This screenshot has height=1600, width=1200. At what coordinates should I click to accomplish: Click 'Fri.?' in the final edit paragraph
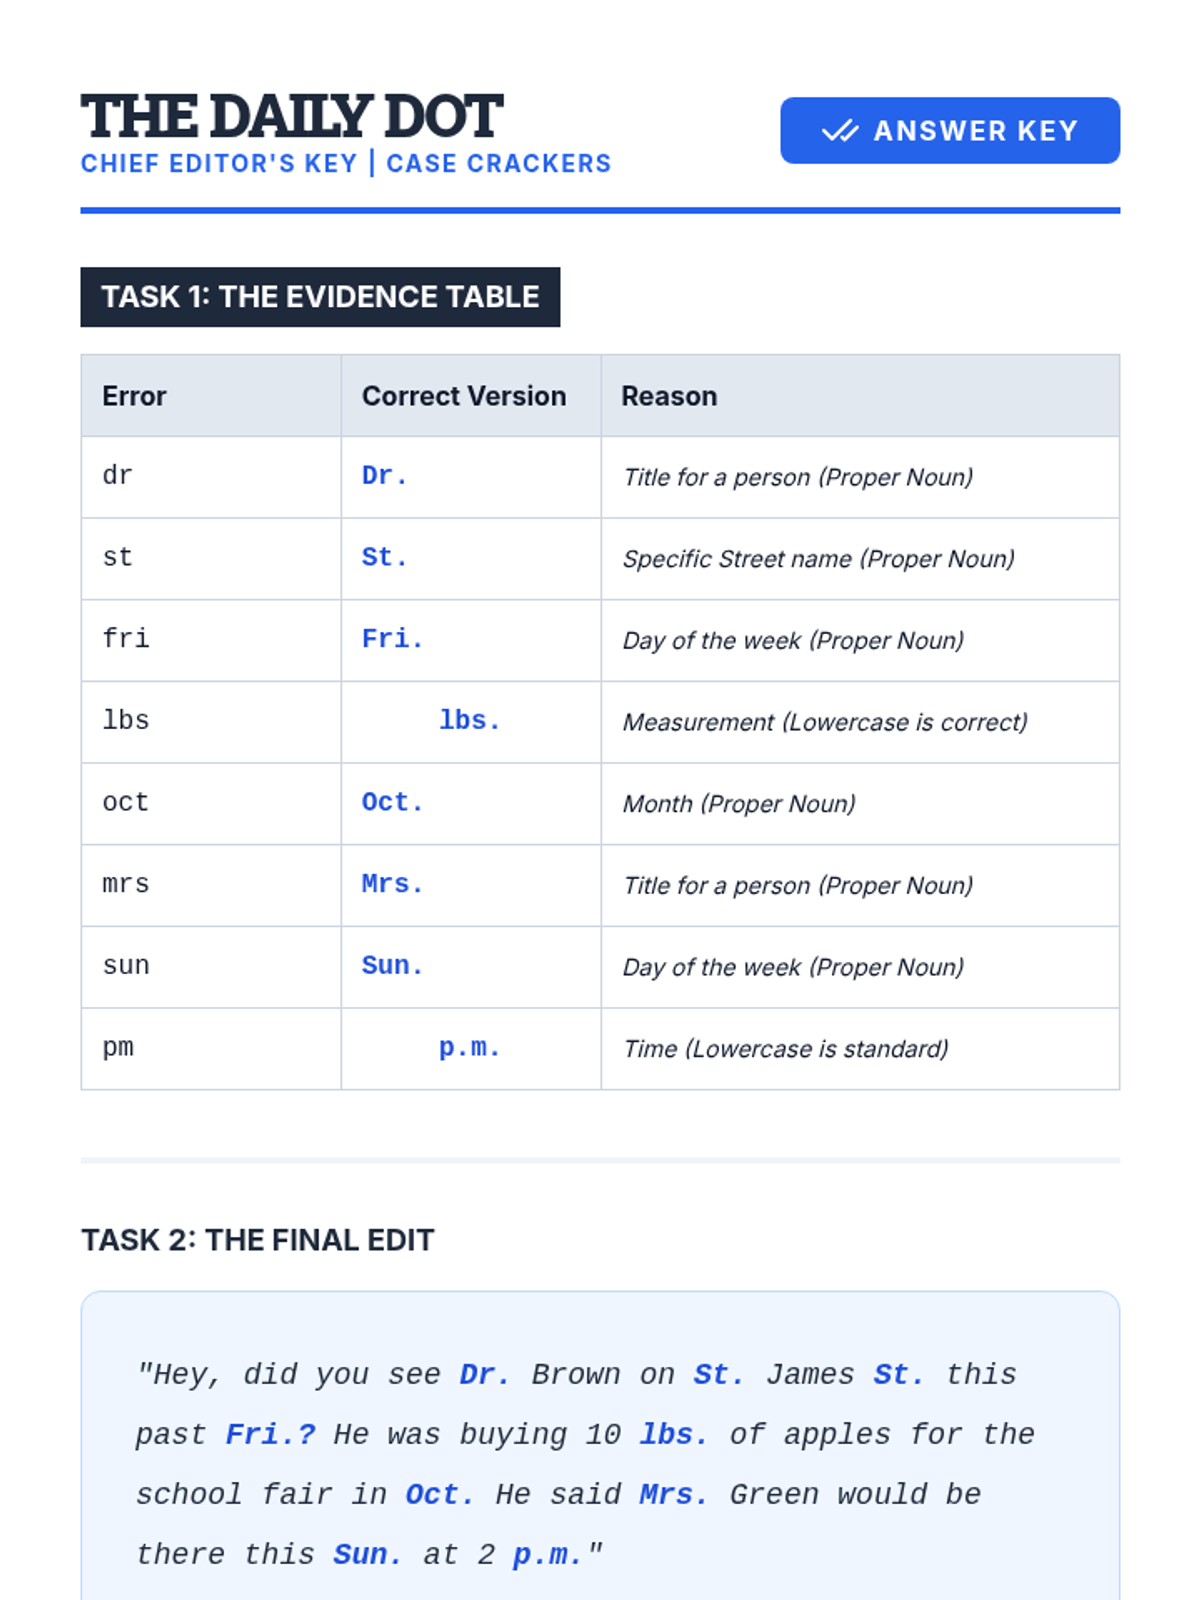tap(270, 1435)
